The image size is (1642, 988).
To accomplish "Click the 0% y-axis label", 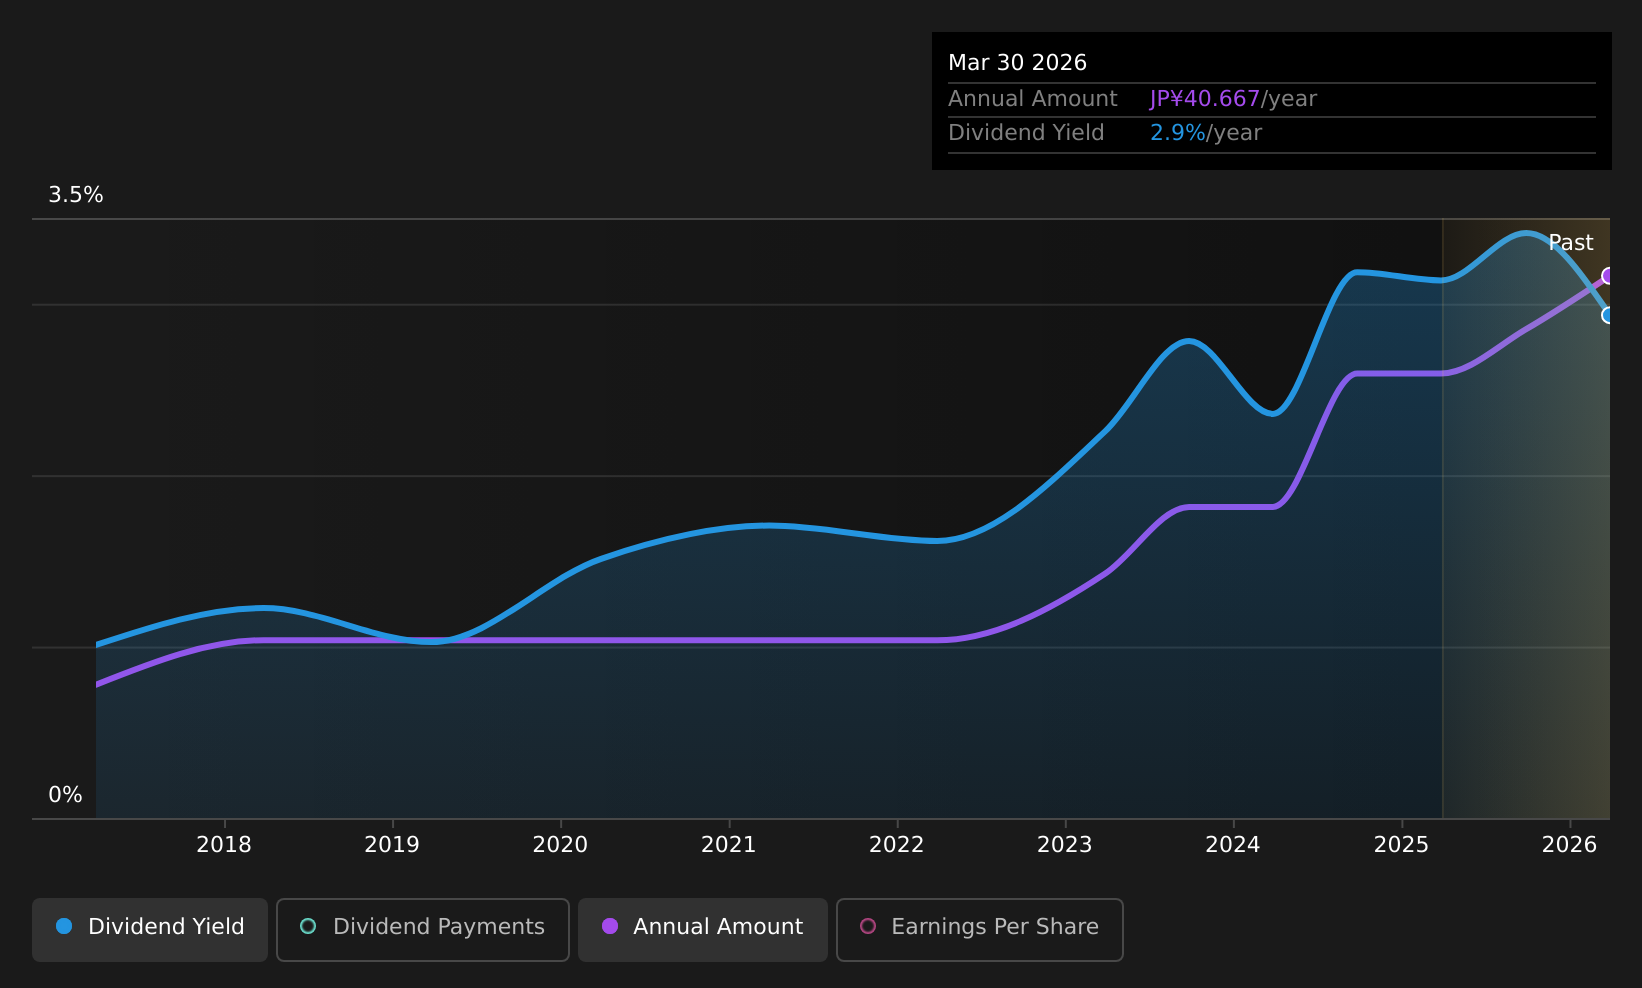I will coord(66,795).
